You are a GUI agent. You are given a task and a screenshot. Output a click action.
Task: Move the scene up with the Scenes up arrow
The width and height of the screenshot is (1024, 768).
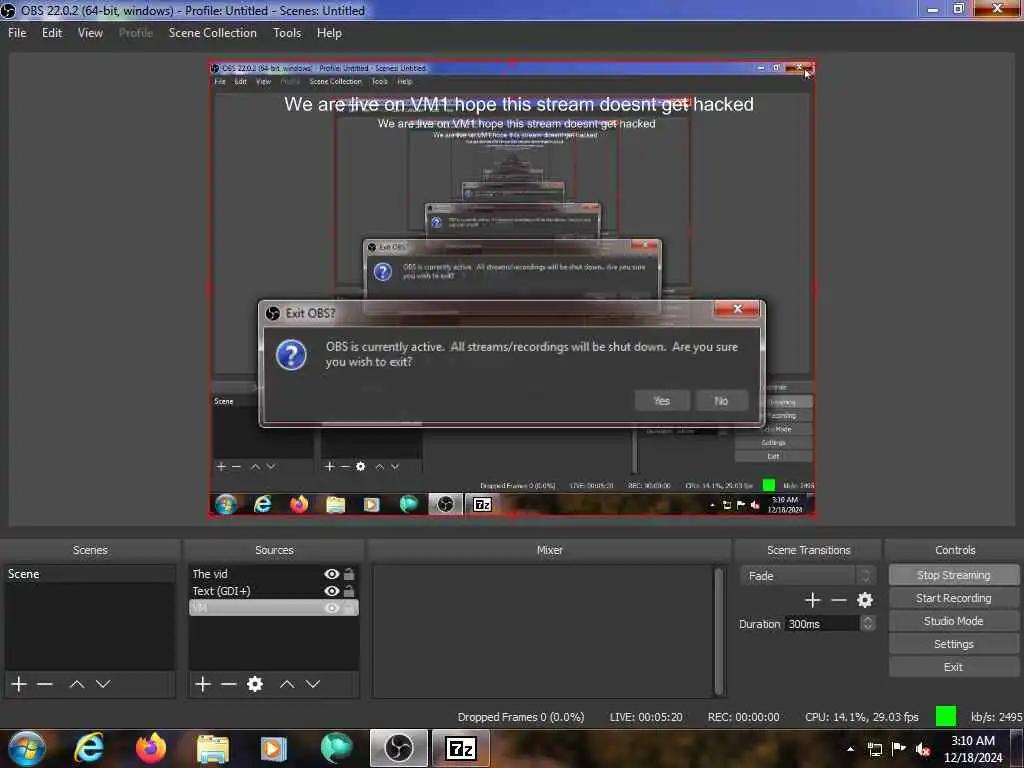coord(76,684)
